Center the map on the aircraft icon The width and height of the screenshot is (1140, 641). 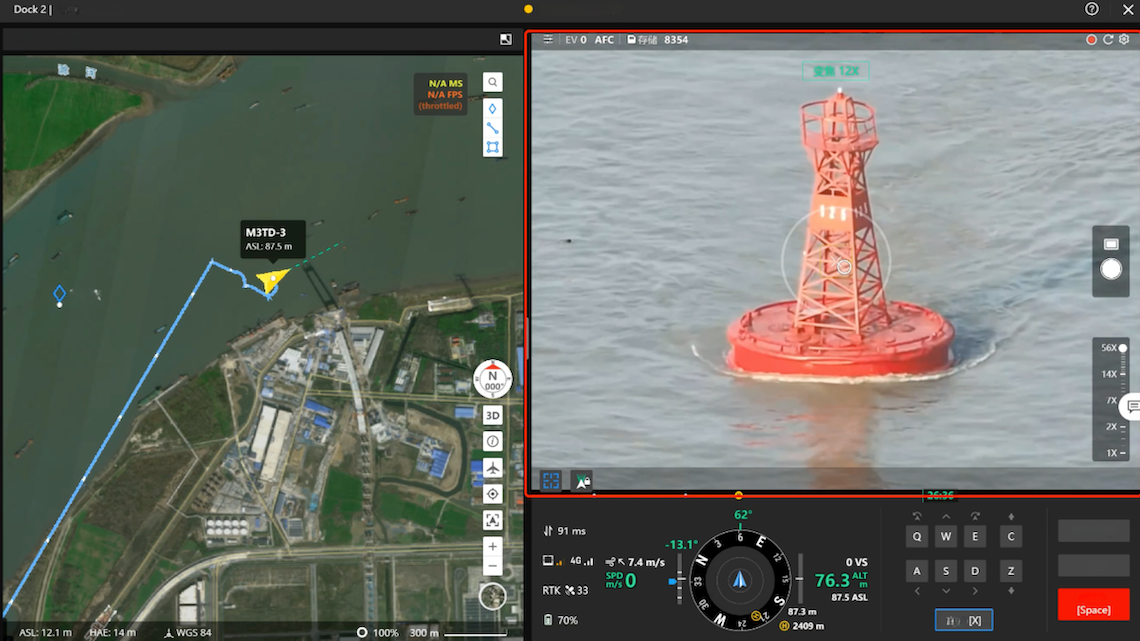coord(492,467)
